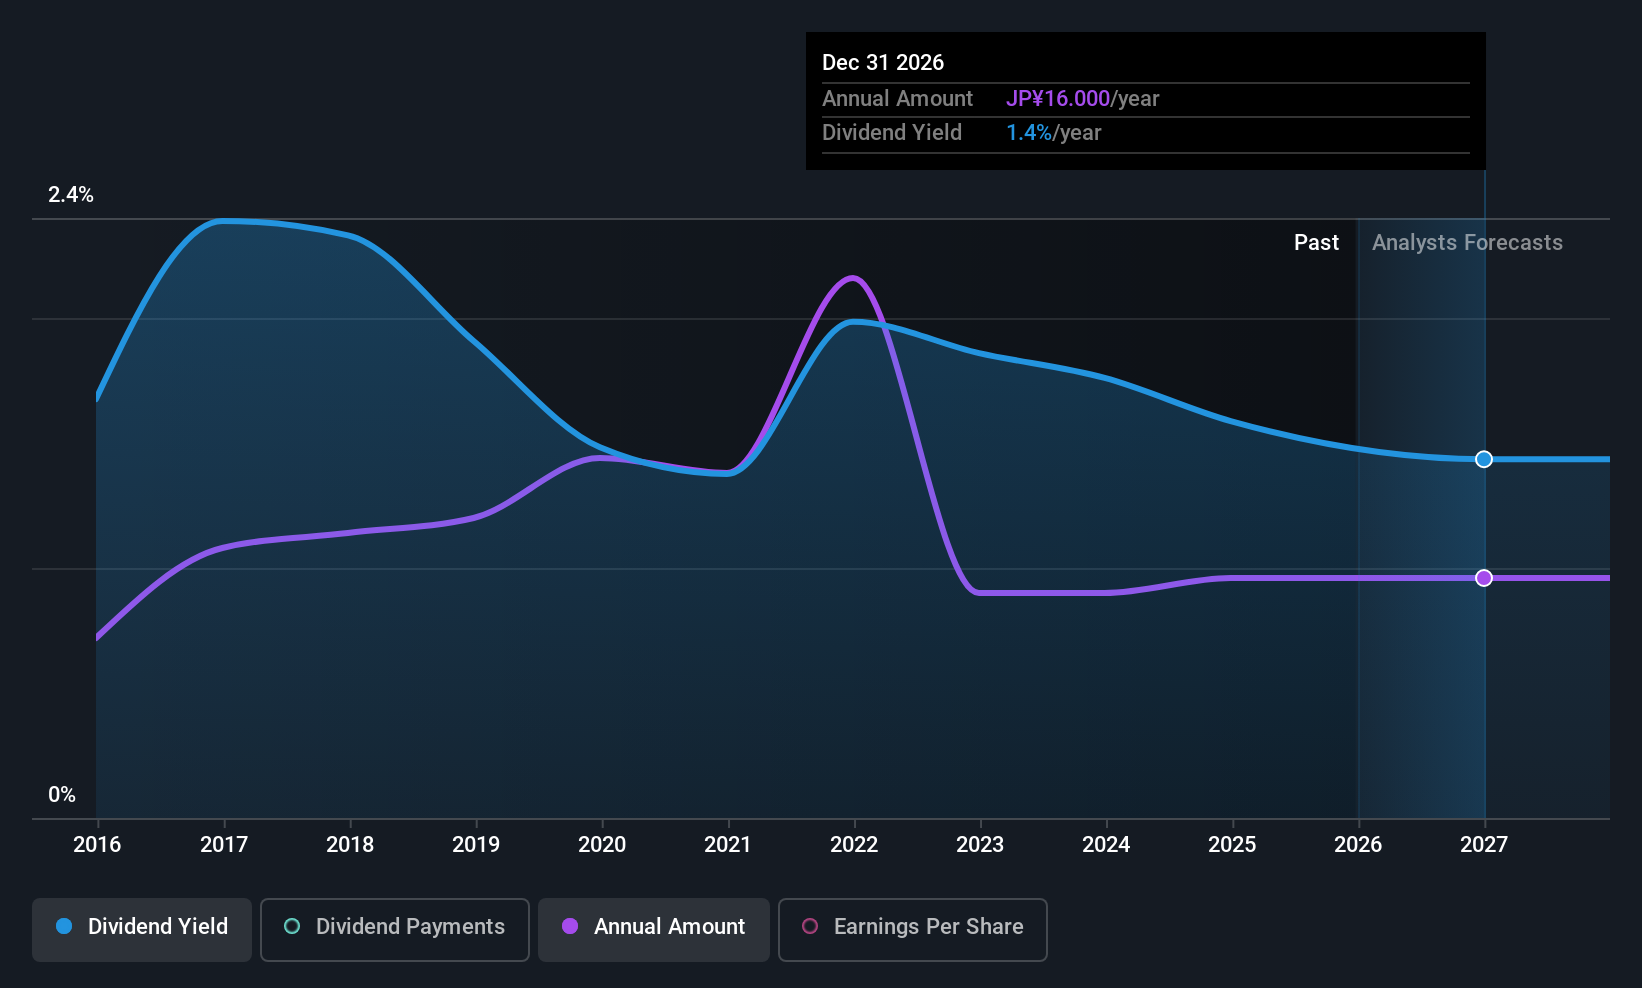The image size is (1642, 988).
Task: Click the 2026 x-axis label
Action: point(1358,845)
